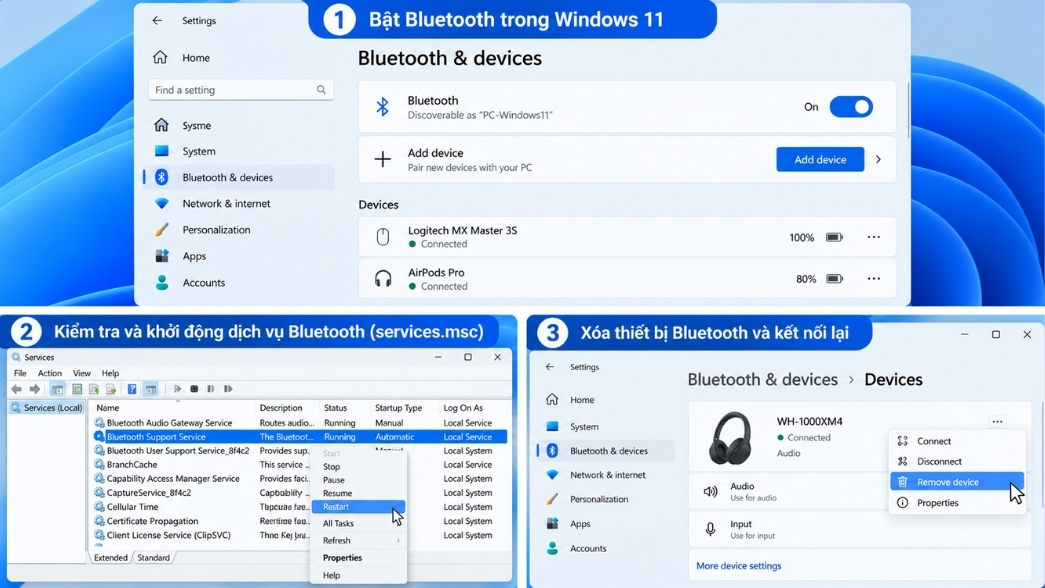Select Bluetooth Audio Gateway Service row

click(x=300, y=423)
